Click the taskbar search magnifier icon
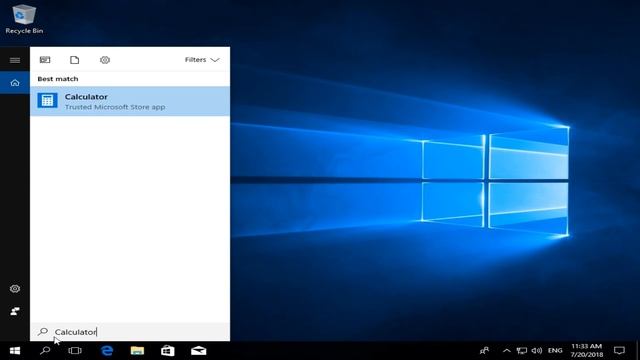Image resolution: width=640 pixels, height=360 pixels. (x=45, y=351)
